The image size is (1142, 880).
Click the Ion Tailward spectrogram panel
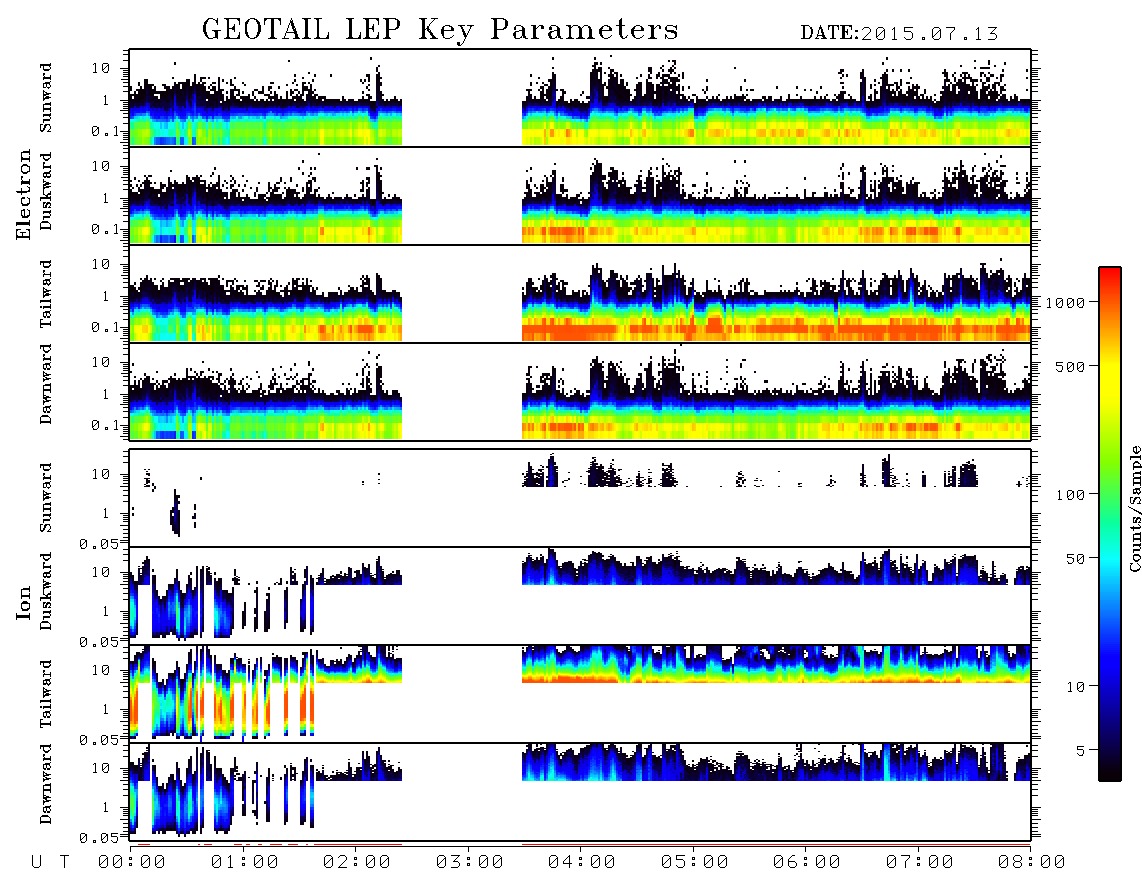pos(580,694)
